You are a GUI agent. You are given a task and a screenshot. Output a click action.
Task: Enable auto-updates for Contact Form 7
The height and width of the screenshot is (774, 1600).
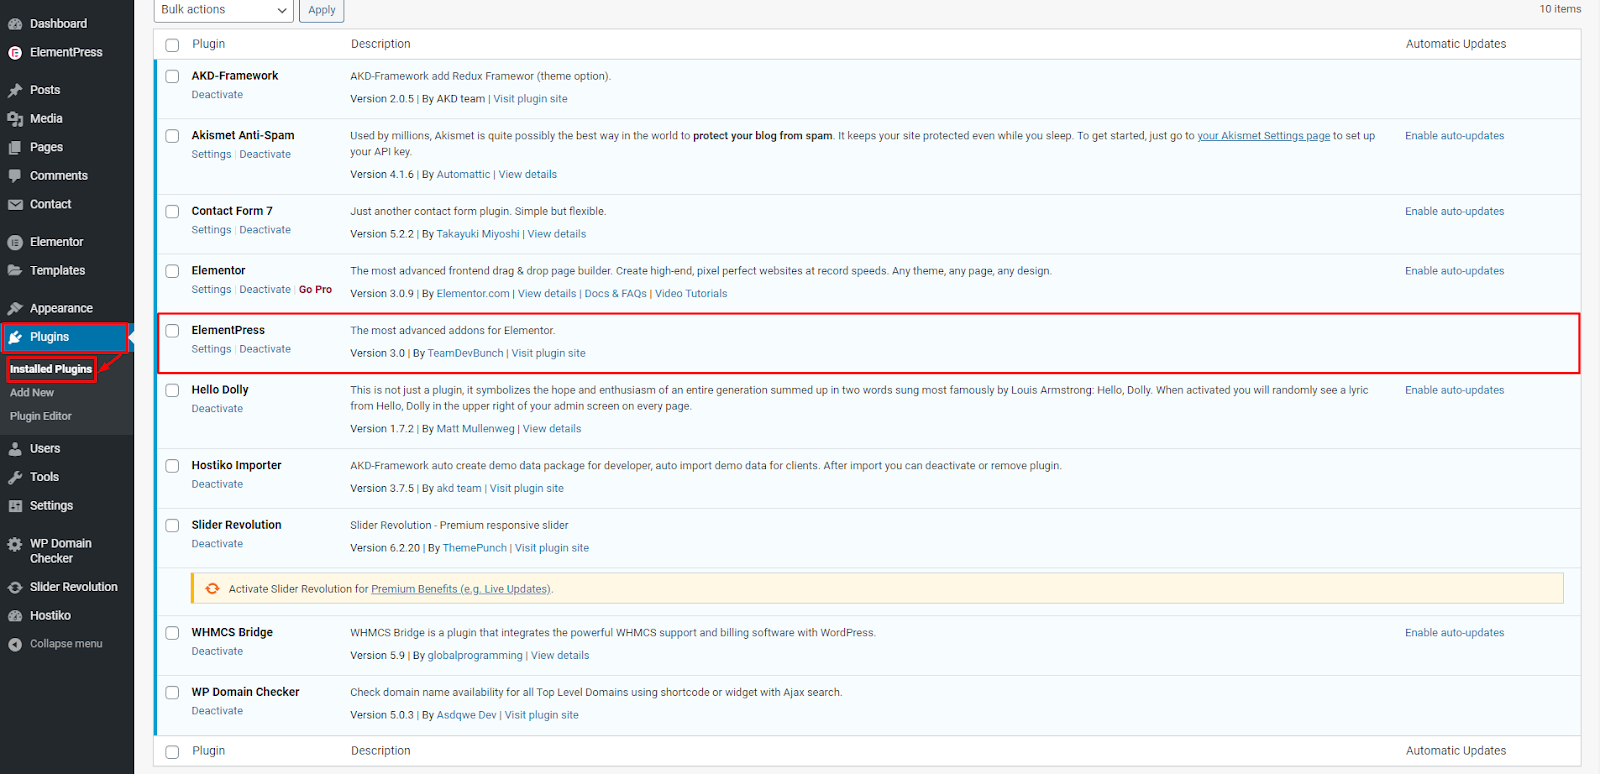click(1454, 212)
